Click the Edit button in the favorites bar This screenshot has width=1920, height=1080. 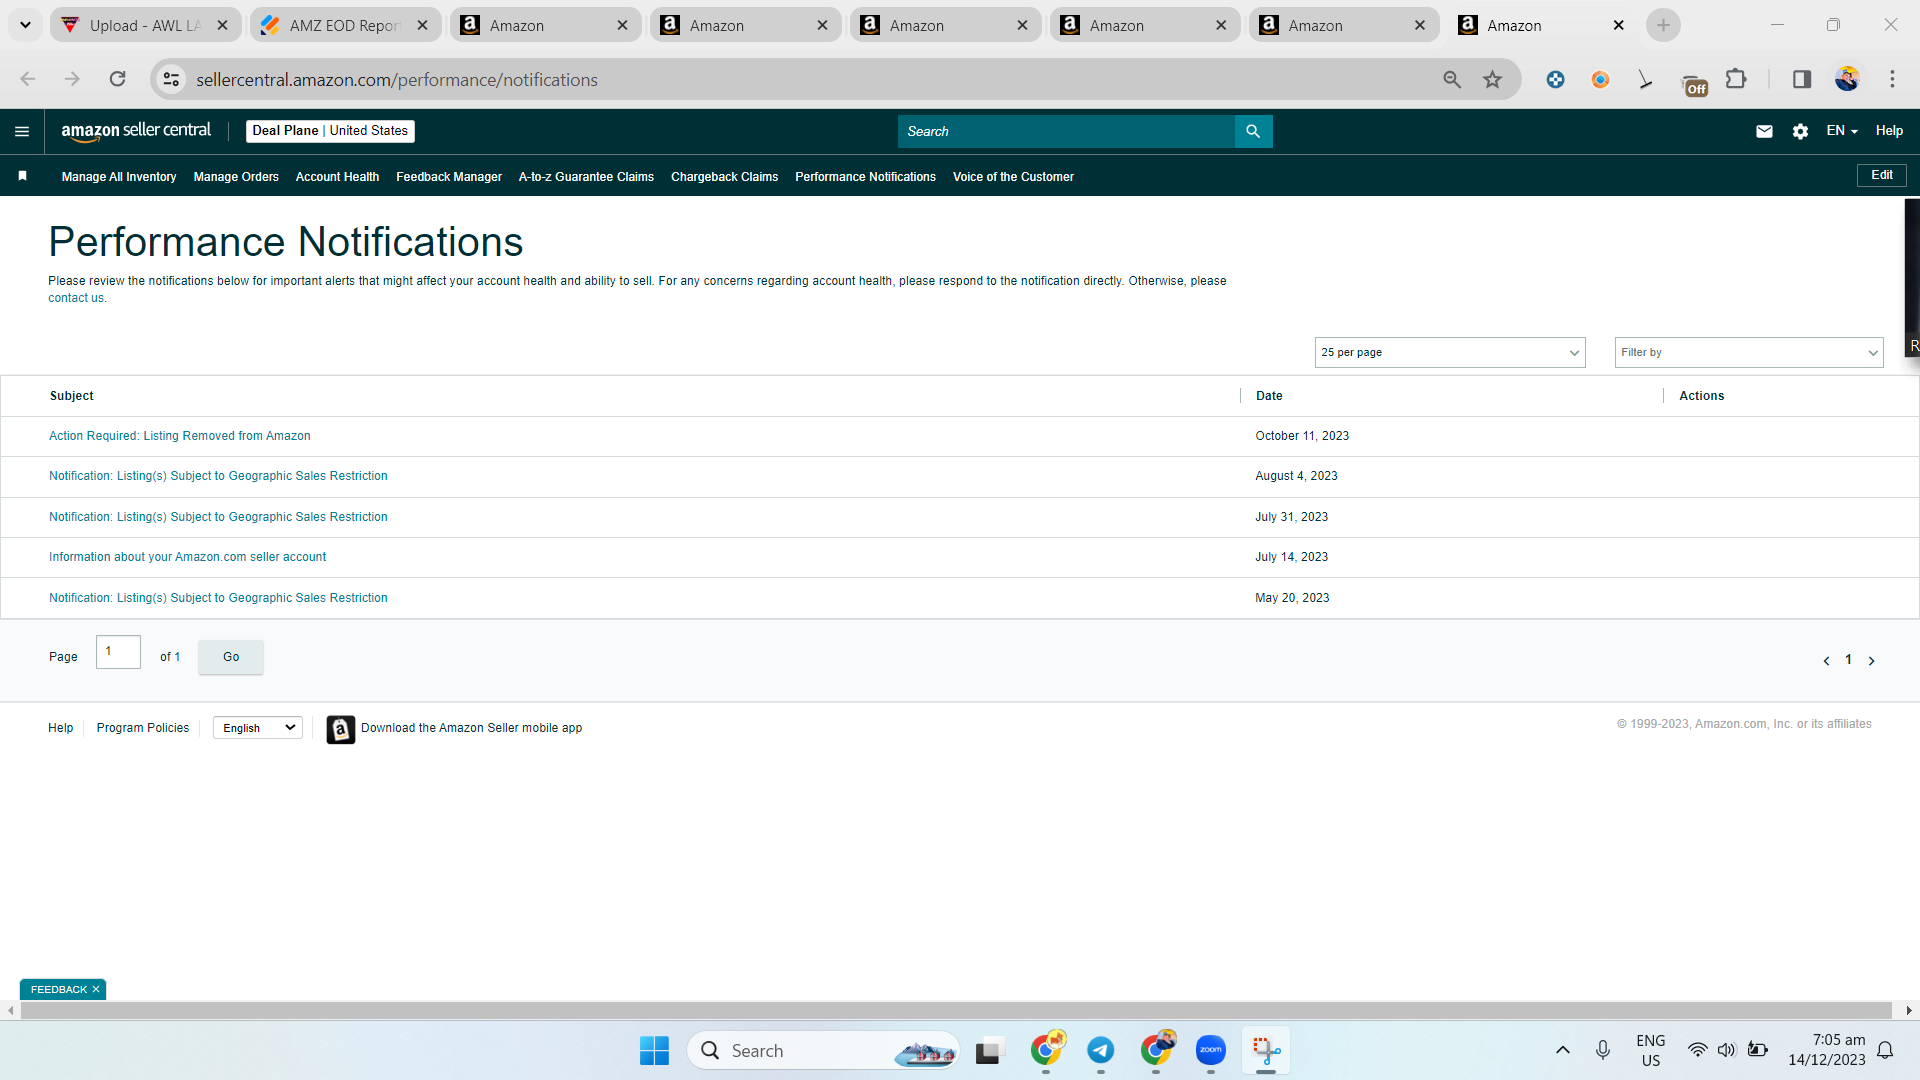pyautogui.click(x=1882, y=175)
